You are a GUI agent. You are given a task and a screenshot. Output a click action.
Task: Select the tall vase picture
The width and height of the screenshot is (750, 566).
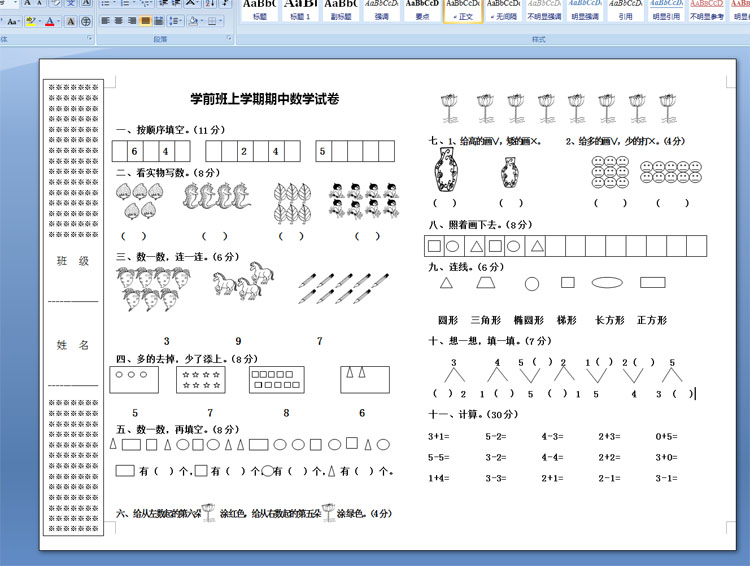pyautogui.click(x=446, y=170)
